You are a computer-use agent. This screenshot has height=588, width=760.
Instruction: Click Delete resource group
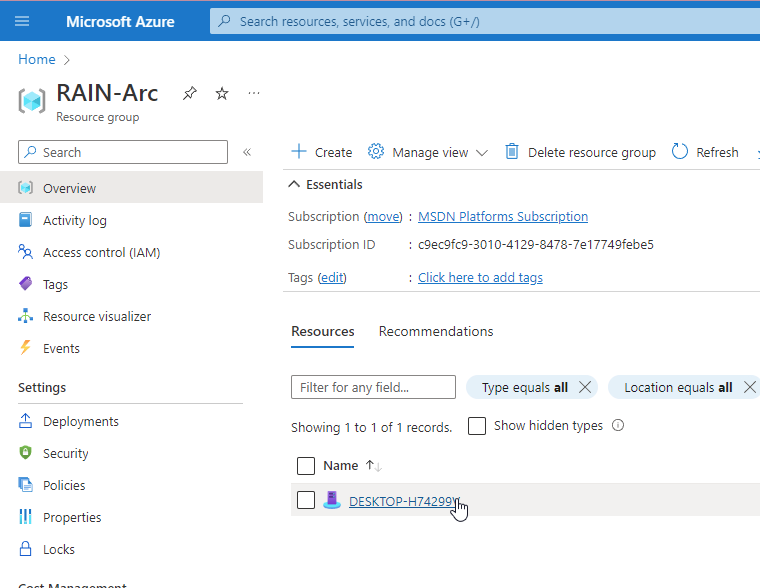click(580, 152)
